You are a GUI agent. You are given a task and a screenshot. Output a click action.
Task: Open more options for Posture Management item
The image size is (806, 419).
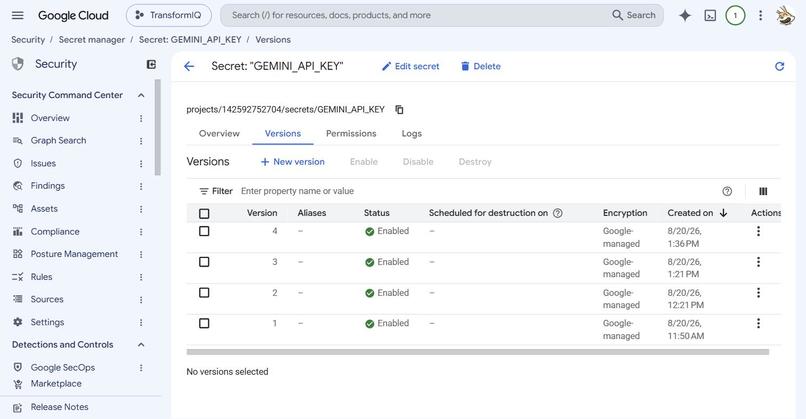pos(141,254)
